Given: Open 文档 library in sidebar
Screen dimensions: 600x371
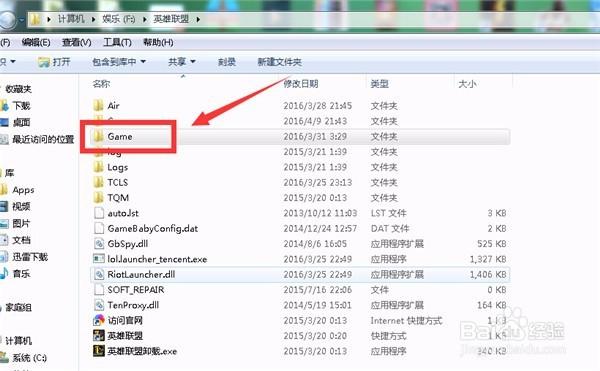Looking at the screenshot, I should click(x=21, y=240).
